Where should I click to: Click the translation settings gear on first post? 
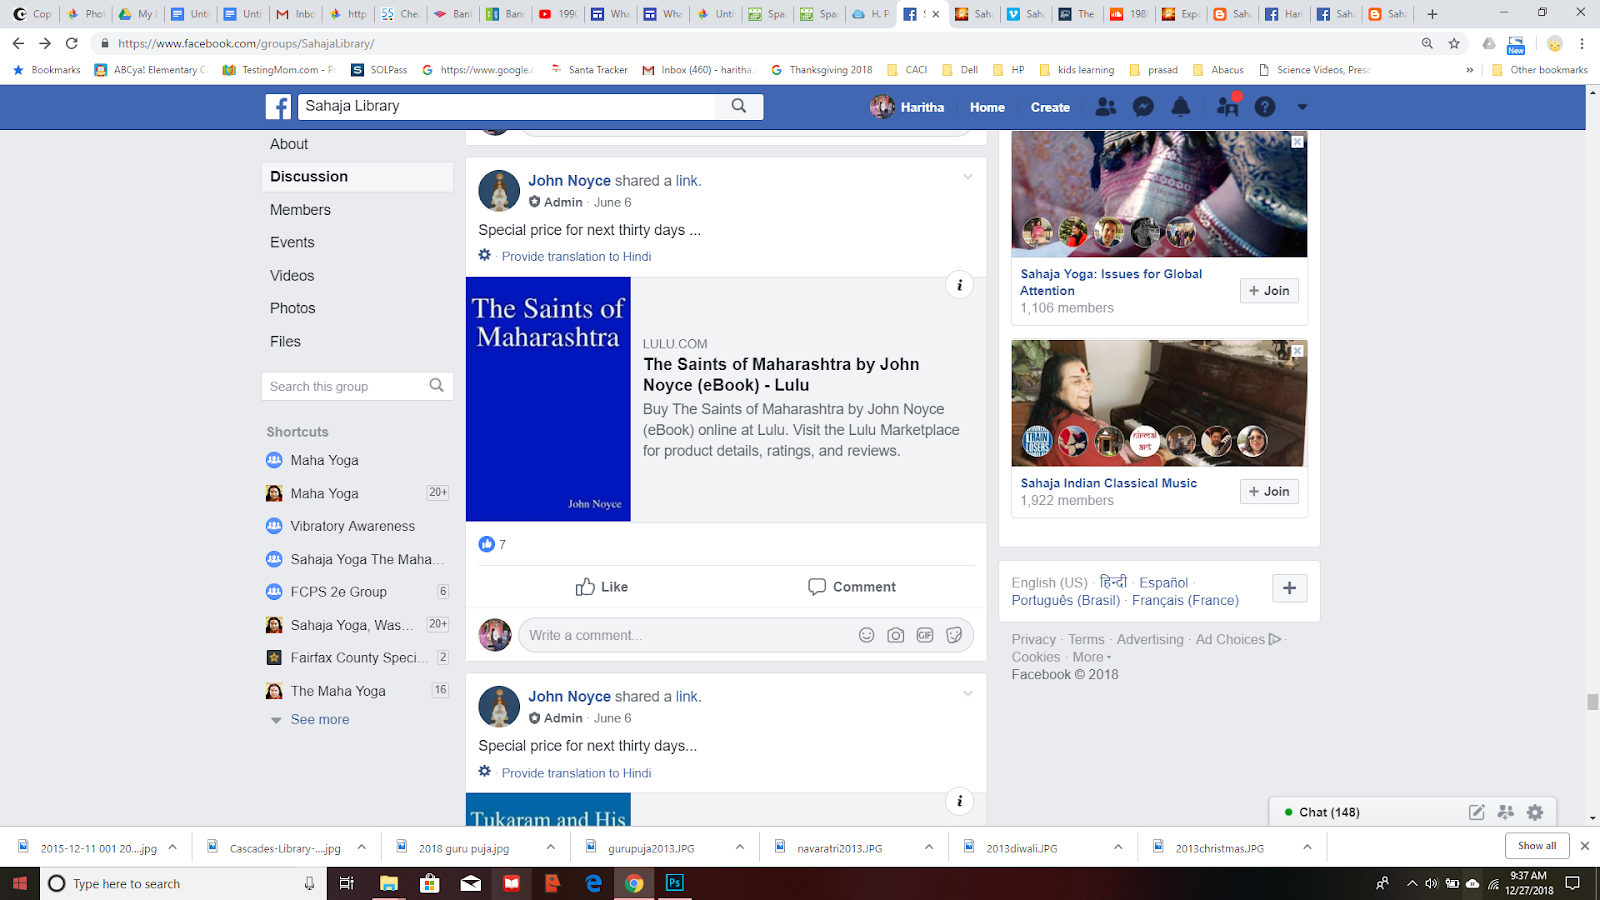[485, 255]
